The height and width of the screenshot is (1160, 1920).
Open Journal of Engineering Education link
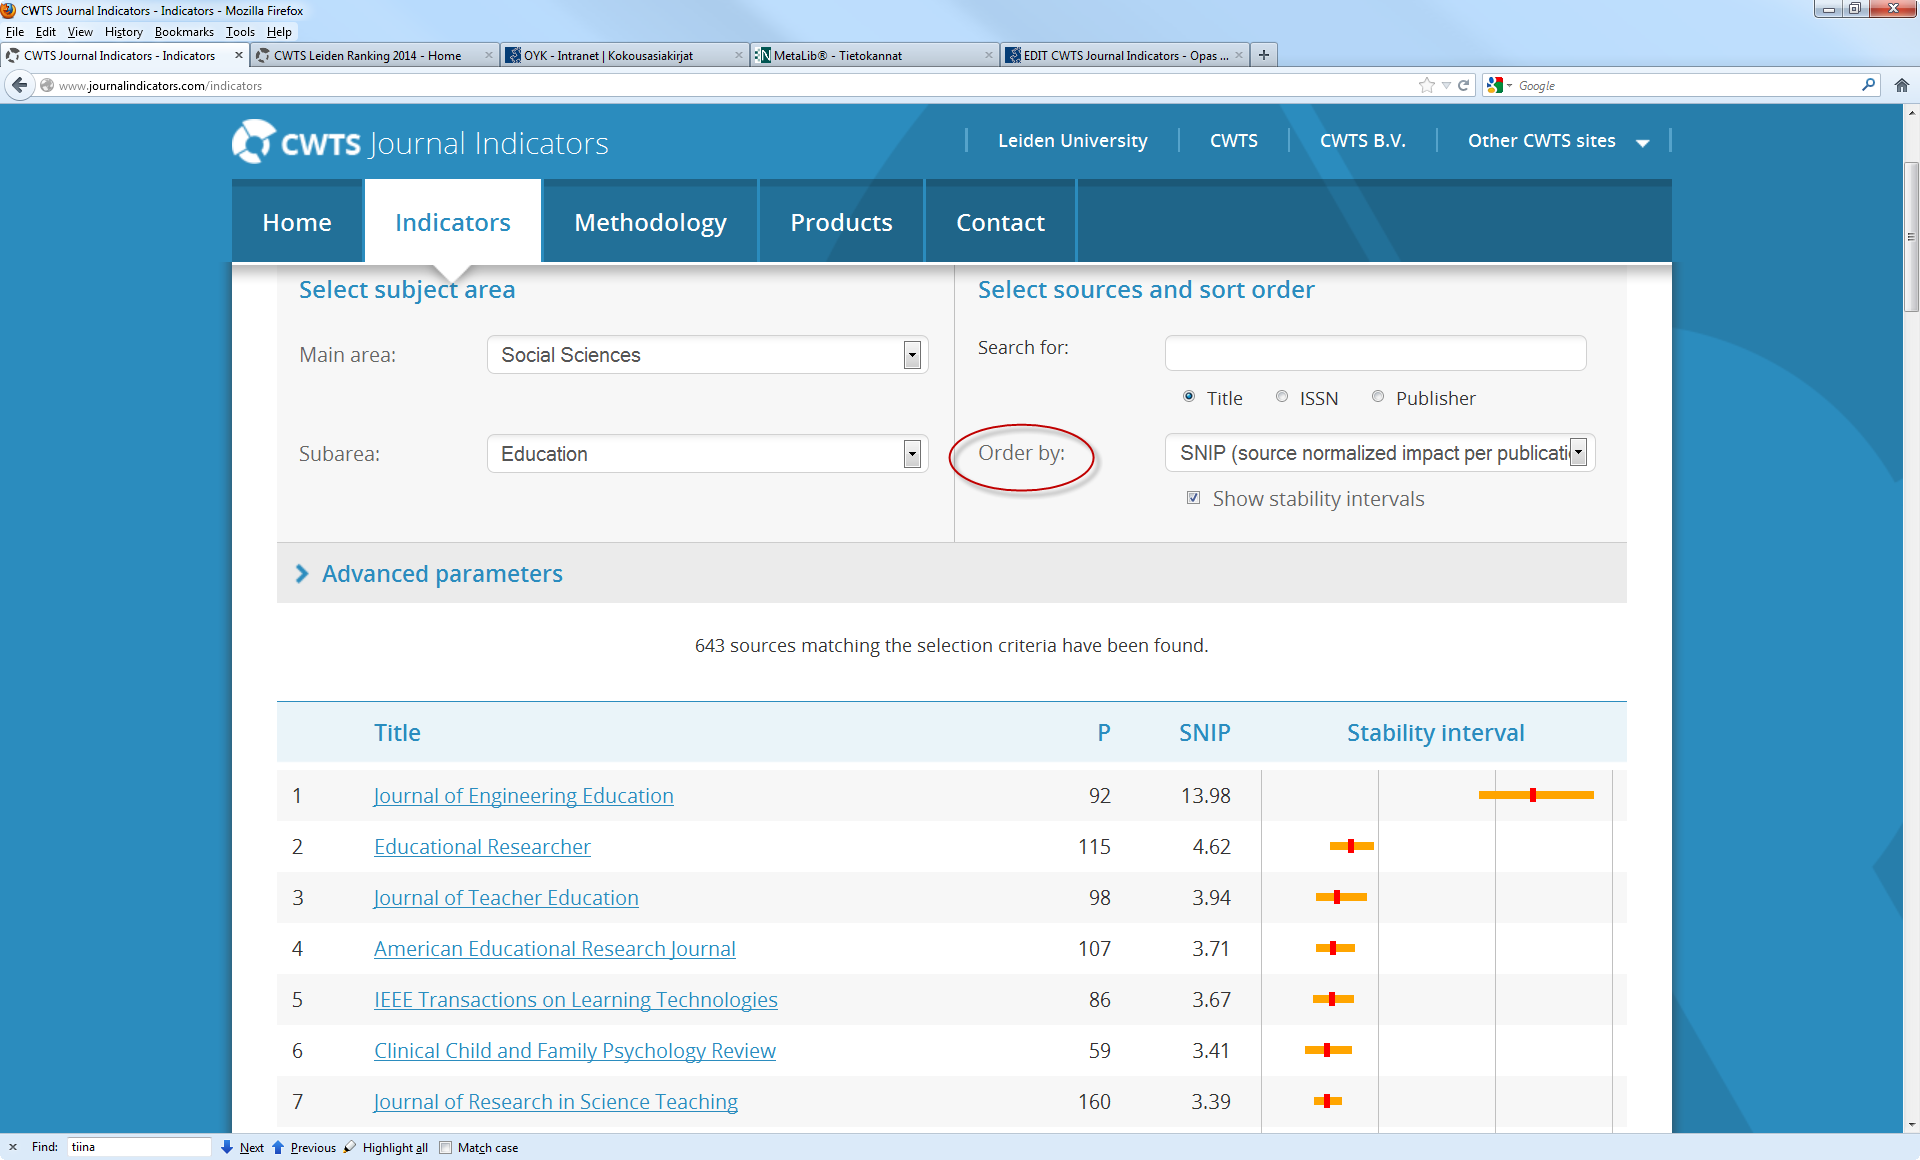point(523,796)
